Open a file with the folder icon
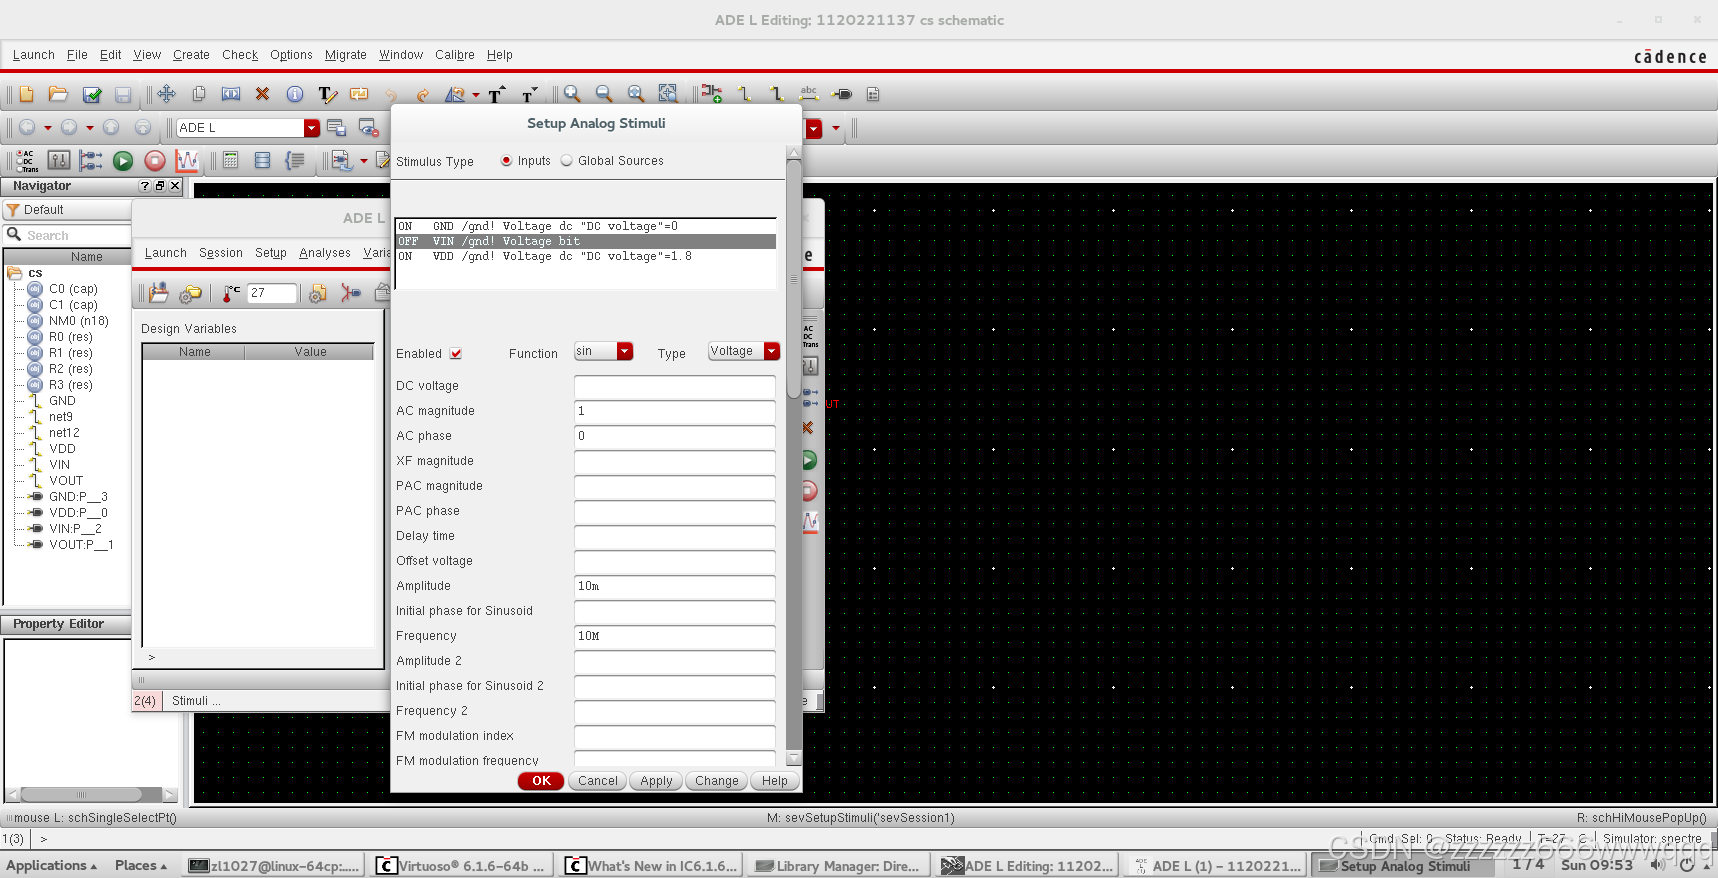Image resolution: width=1718 pixels, height=878 pixels. pyautogui.click(x=58, y=94)
